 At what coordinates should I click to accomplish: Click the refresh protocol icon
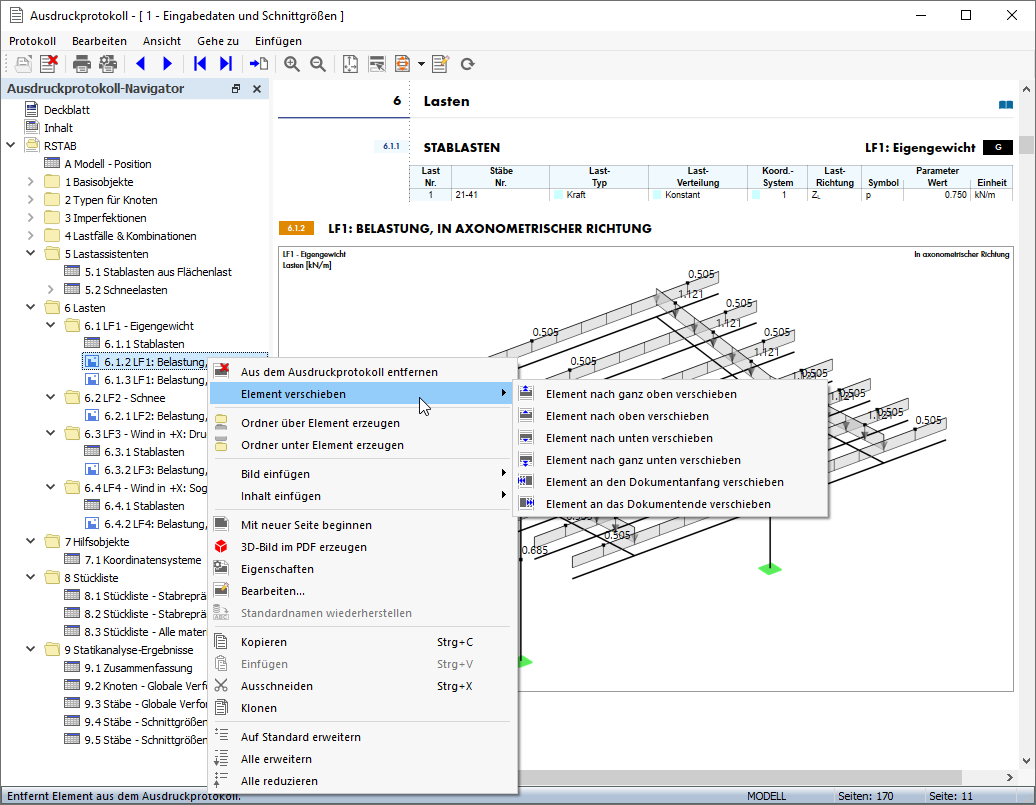click(x=467, y=64)
